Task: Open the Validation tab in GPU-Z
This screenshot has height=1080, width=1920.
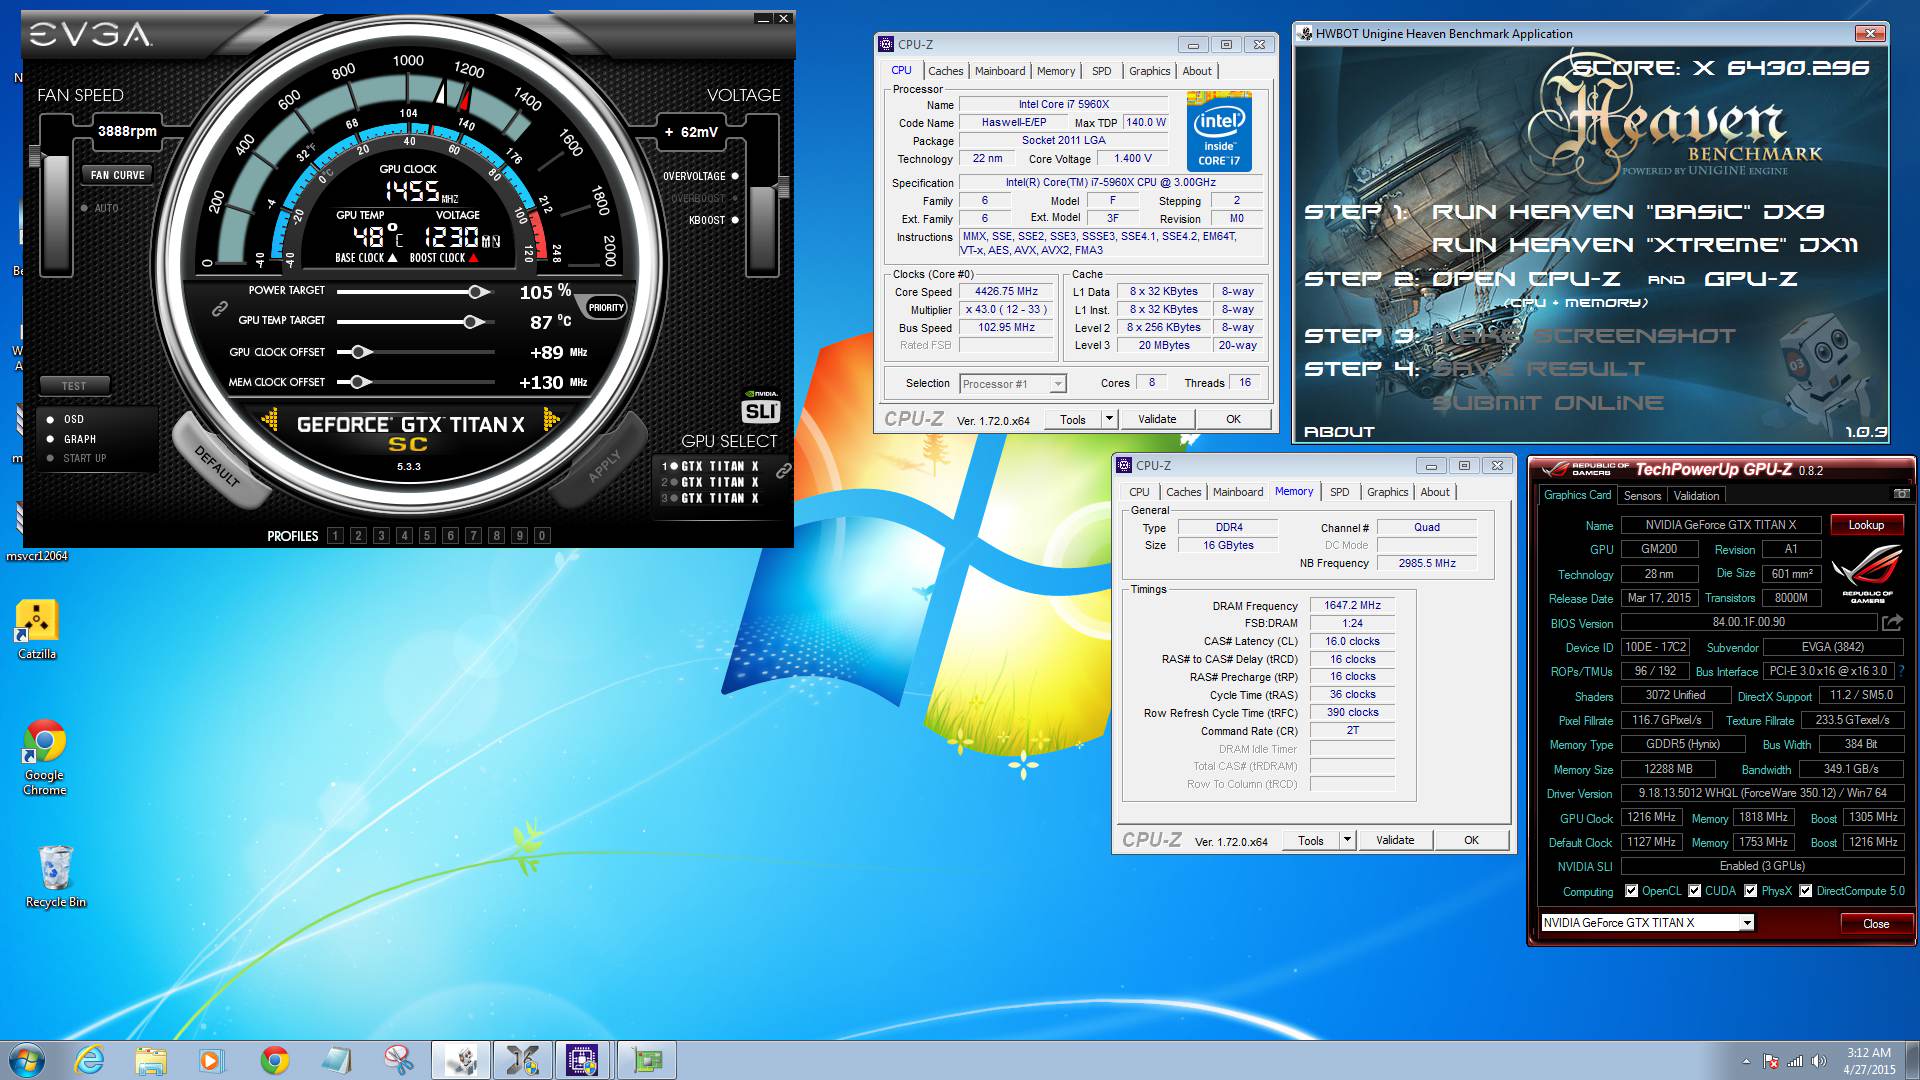Action: pyautogui.click(x=1696, y=495)
